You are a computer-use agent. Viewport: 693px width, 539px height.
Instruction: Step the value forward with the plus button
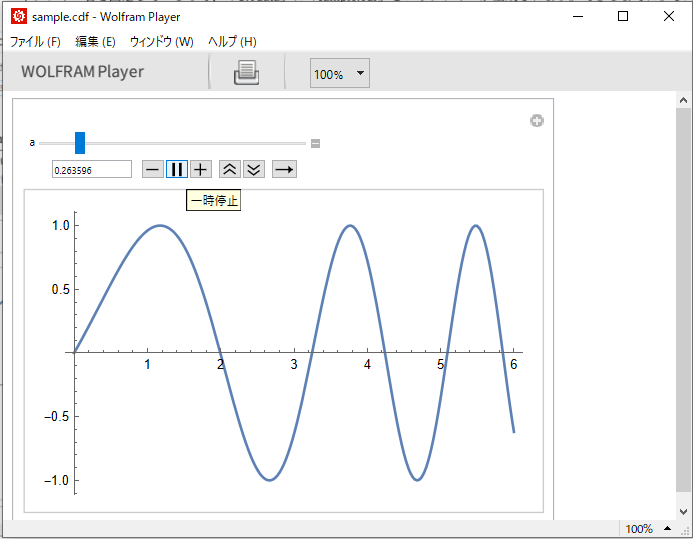pyautogui.click(x=201, y=169)
